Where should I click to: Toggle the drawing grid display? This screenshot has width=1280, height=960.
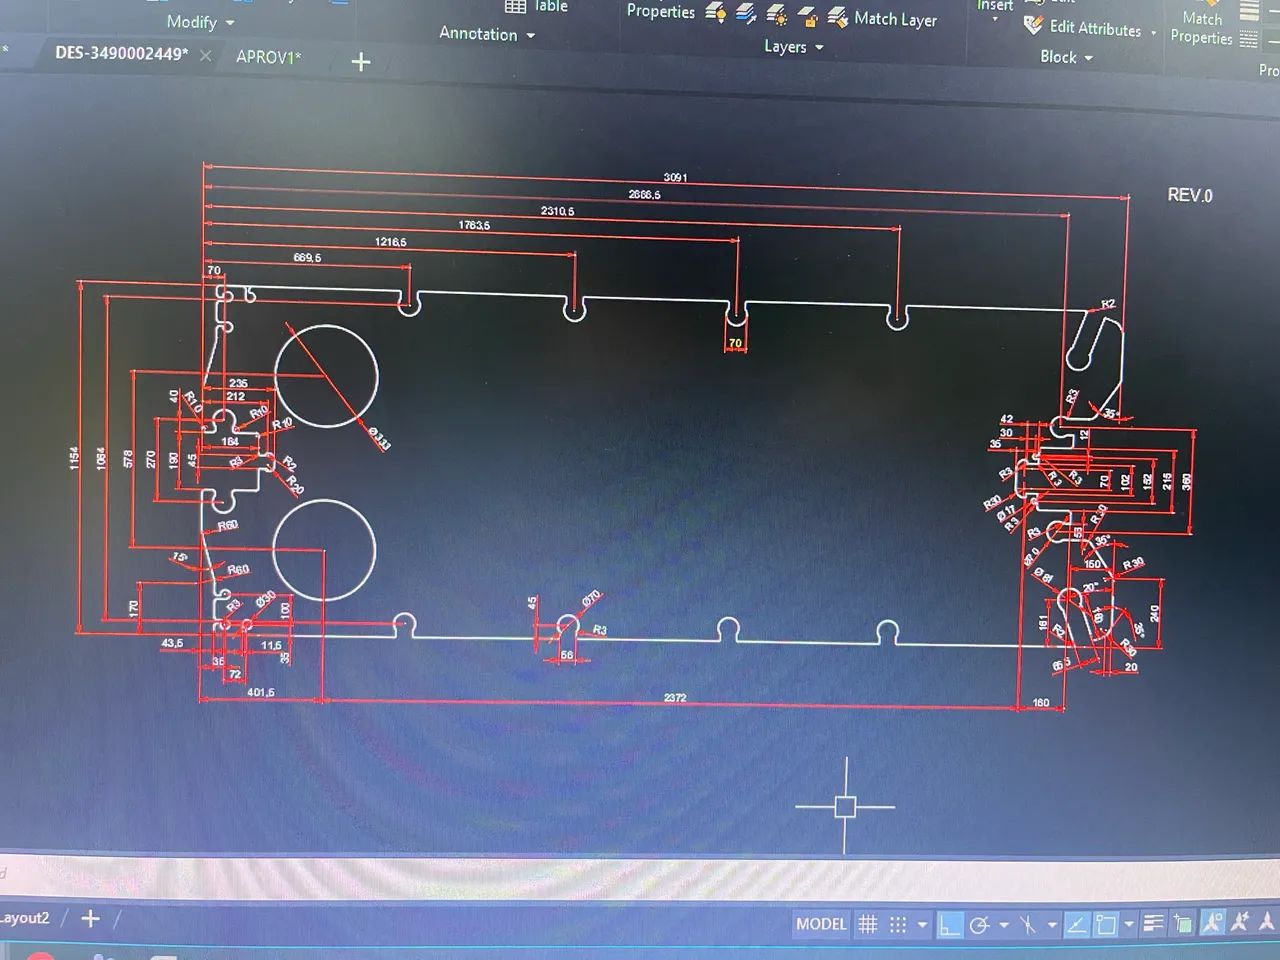click(868, 925)
